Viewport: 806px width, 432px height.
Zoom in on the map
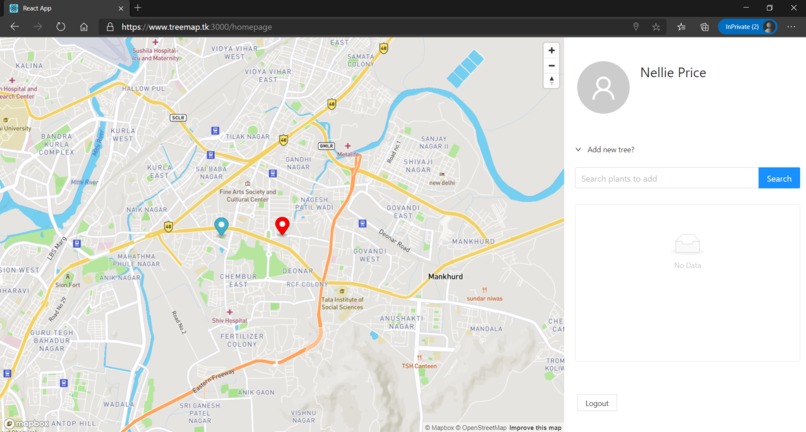(x=551, y=50)
